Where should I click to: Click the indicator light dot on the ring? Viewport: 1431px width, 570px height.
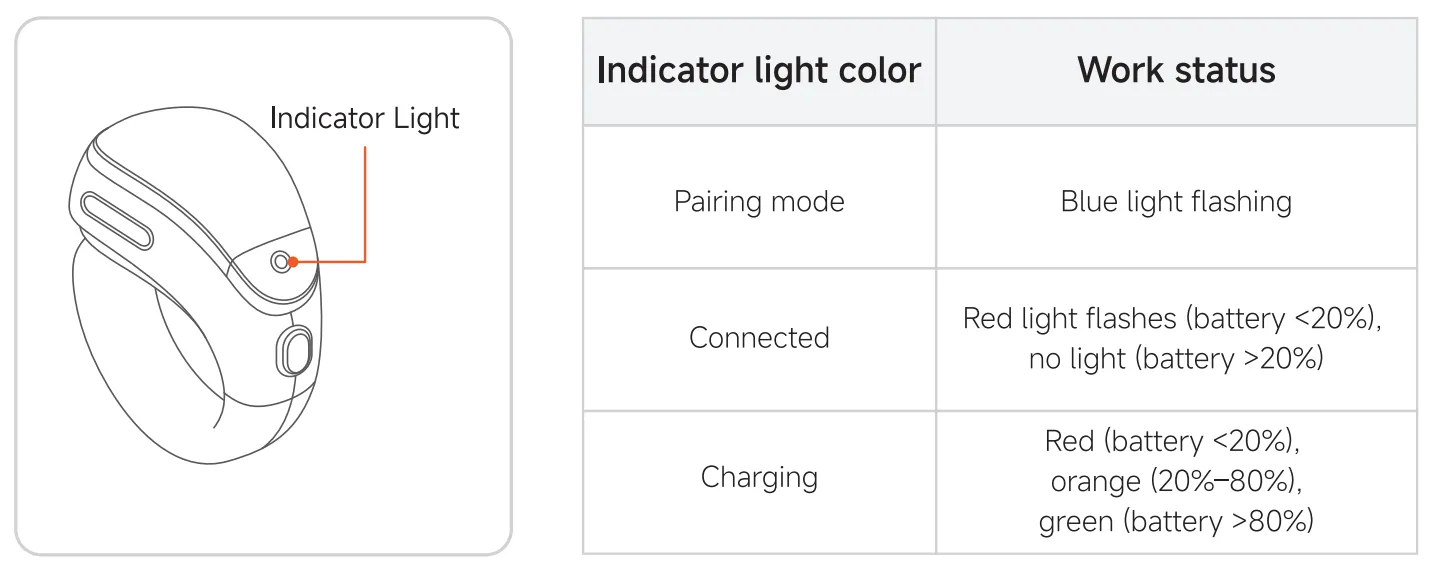(281, 261)
